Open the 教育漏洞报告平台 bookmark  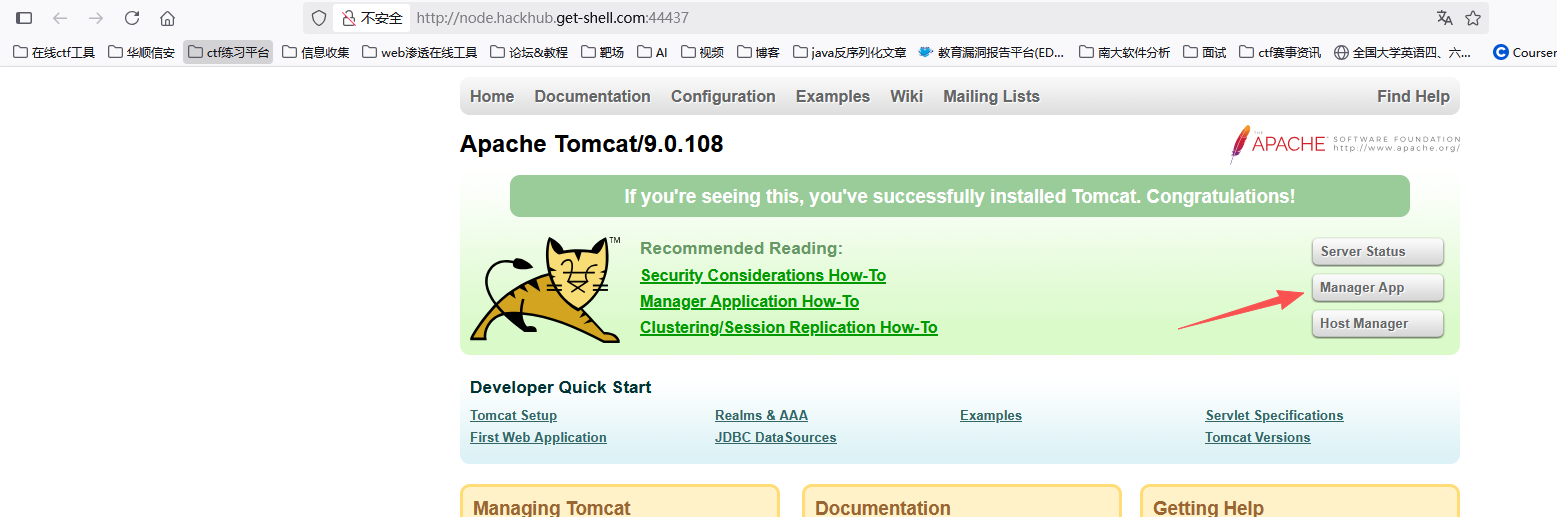992,52
